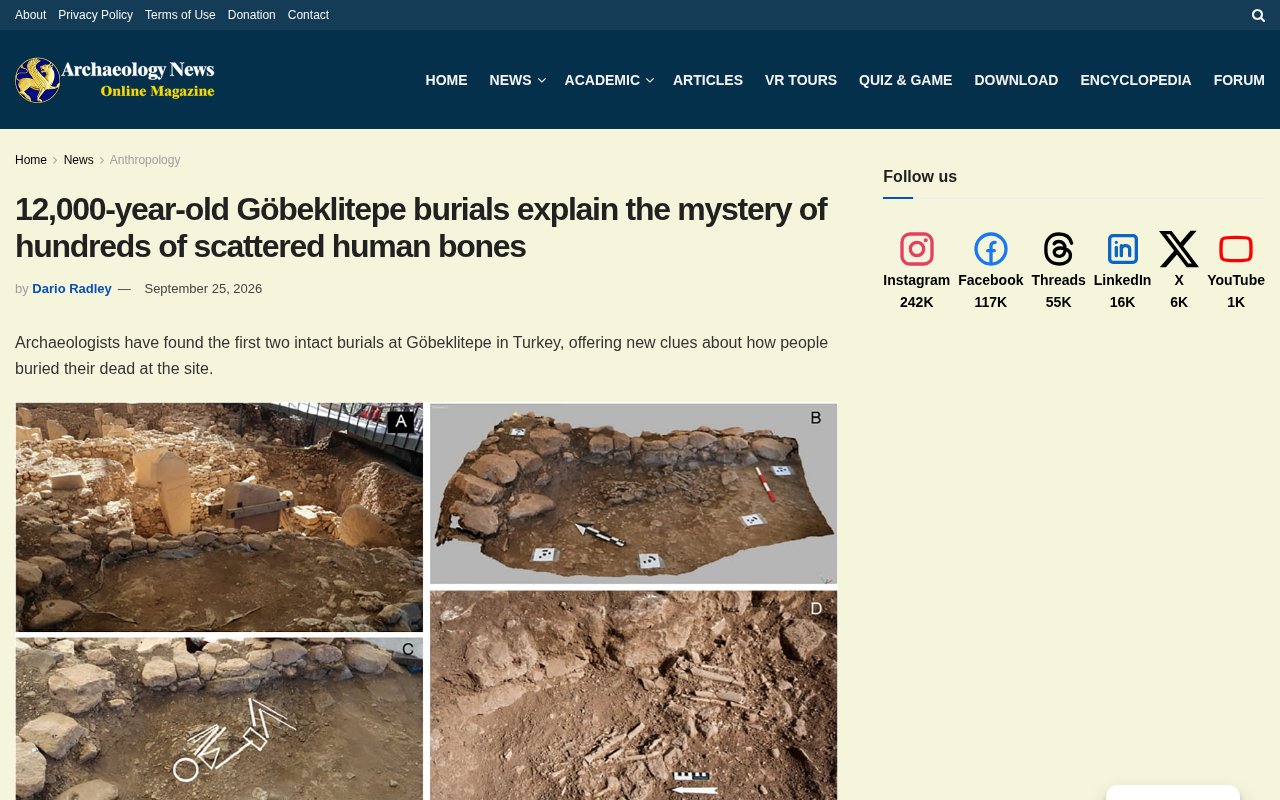Open the Facebook follow icon
Viewport: 1280px width, 800px height.
tap(991, 249)
